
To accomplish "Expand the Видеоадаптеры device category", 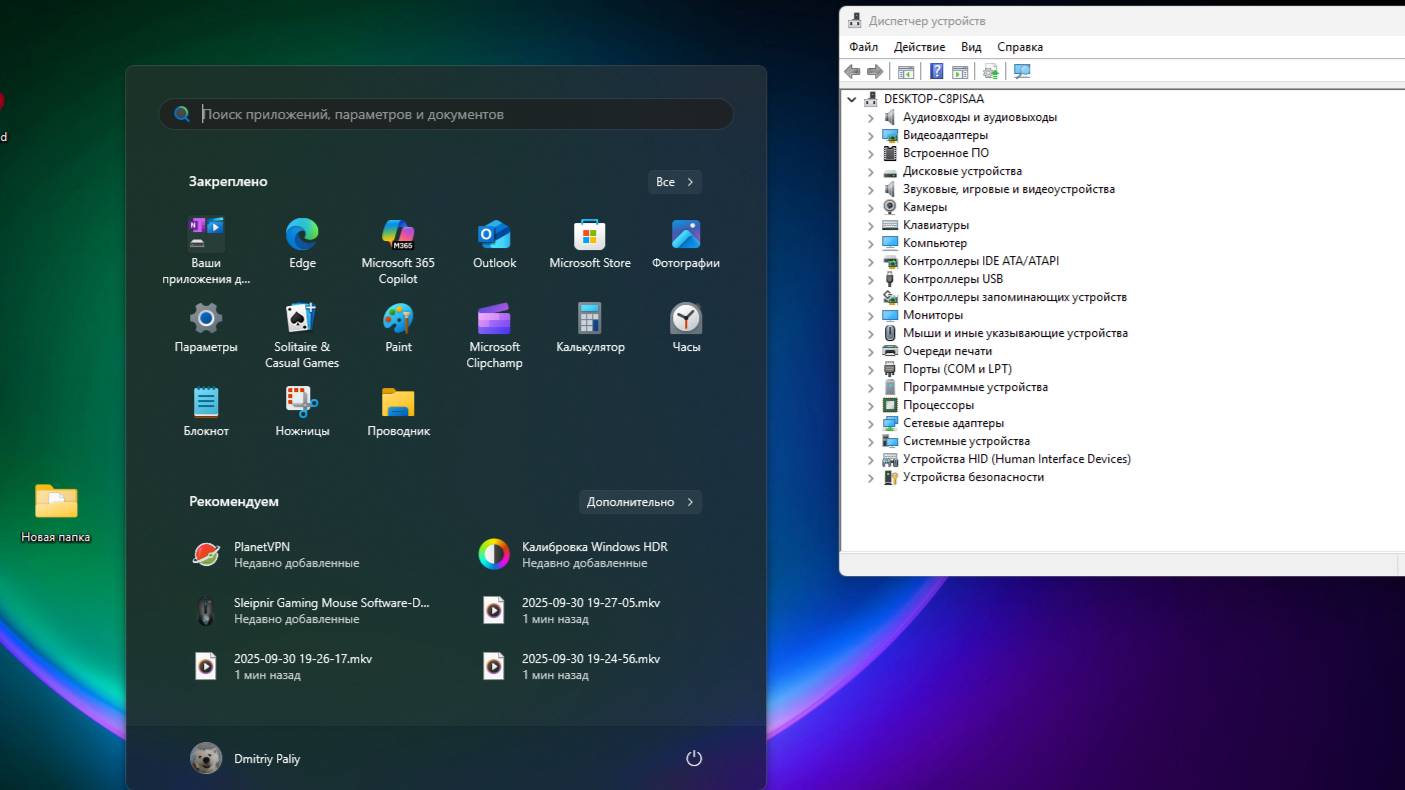I will (x=870, y=136).
